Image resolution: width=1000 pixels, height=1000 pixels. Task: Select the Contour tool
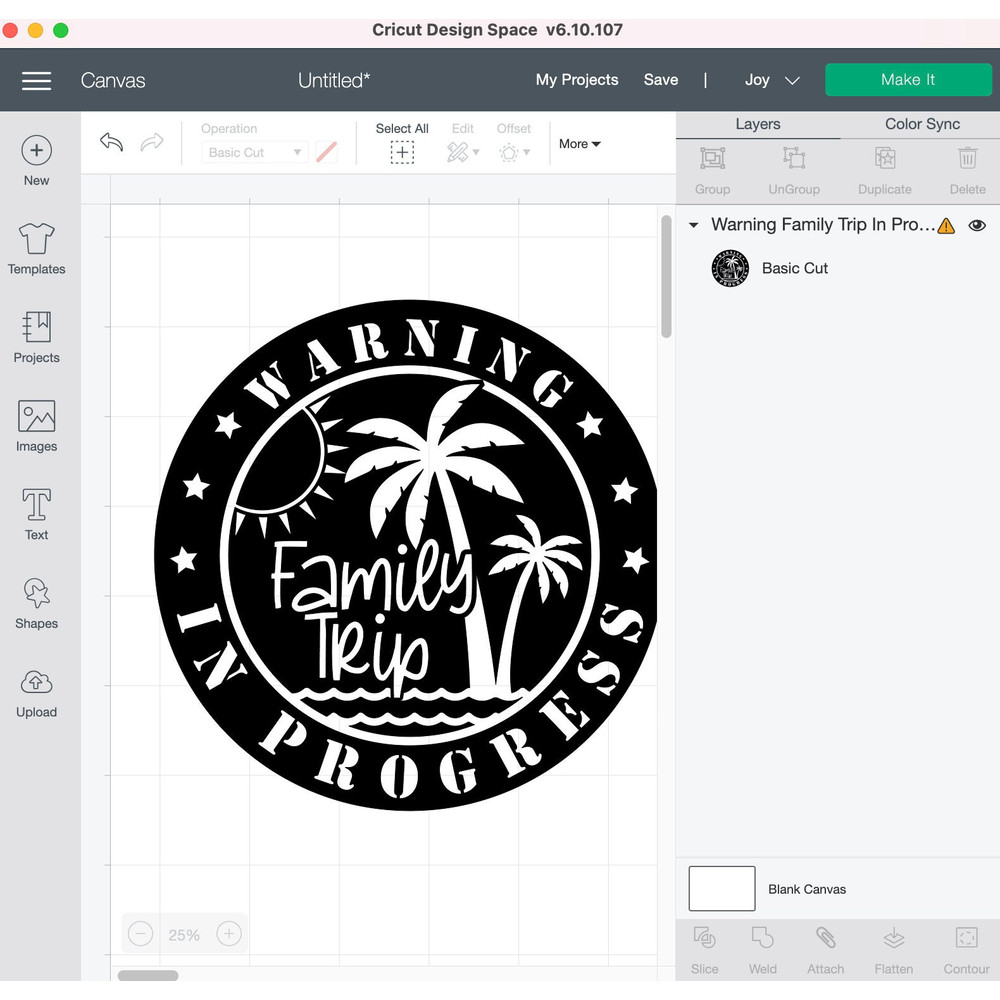click(x=965, y=948)
